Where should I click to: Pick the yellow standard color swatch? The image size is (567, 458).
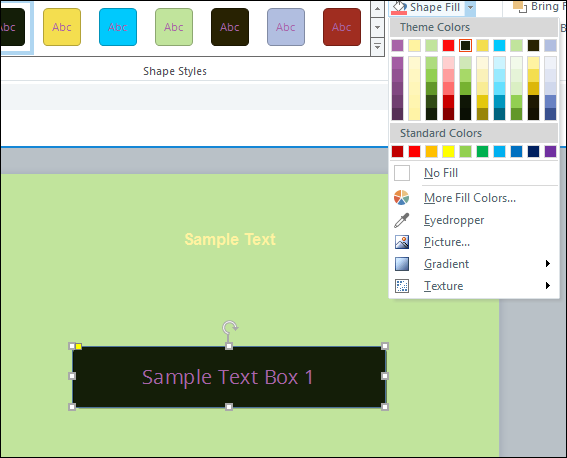pyautogui.click(x=448, y=151)
